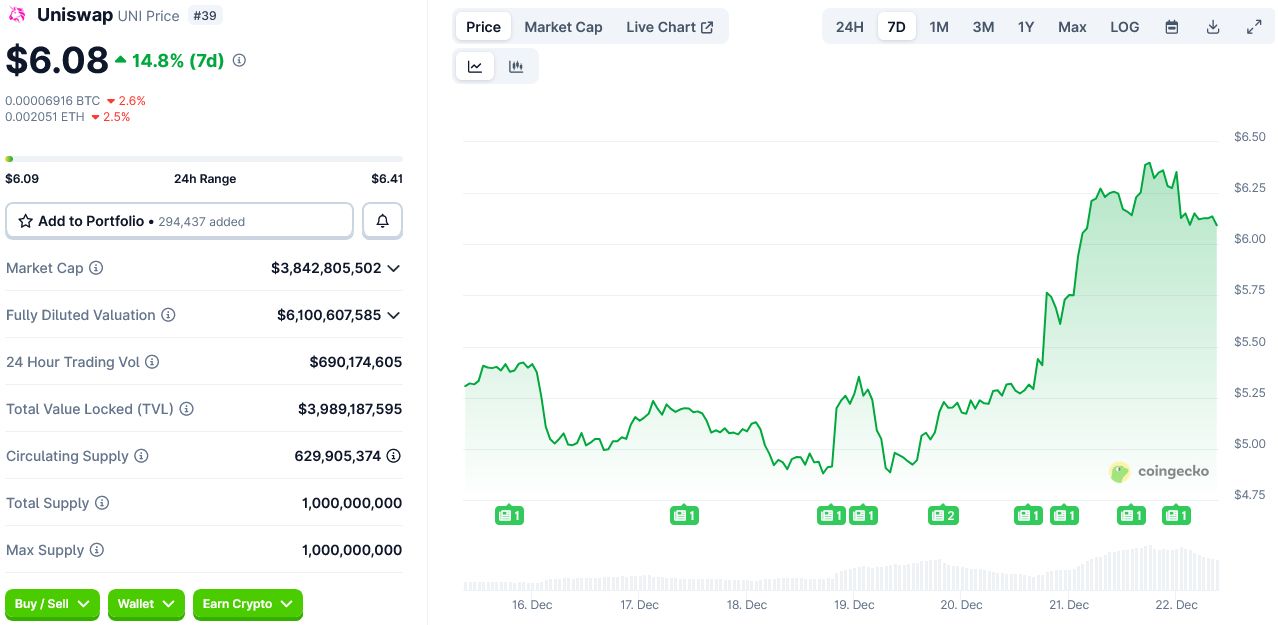Screen dimensions: 1278x625
Task: Open the date range calendar icon
Action: click(1170, 27)
